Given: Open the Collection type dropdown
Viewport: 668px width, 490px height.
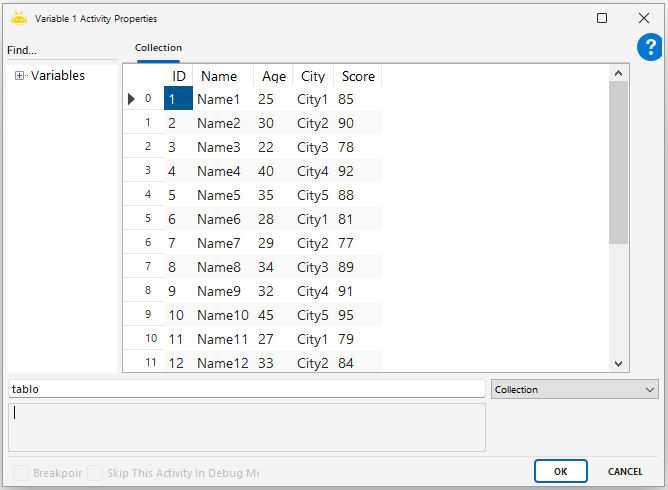Looking at the screenshot, I should coord(575,389).
